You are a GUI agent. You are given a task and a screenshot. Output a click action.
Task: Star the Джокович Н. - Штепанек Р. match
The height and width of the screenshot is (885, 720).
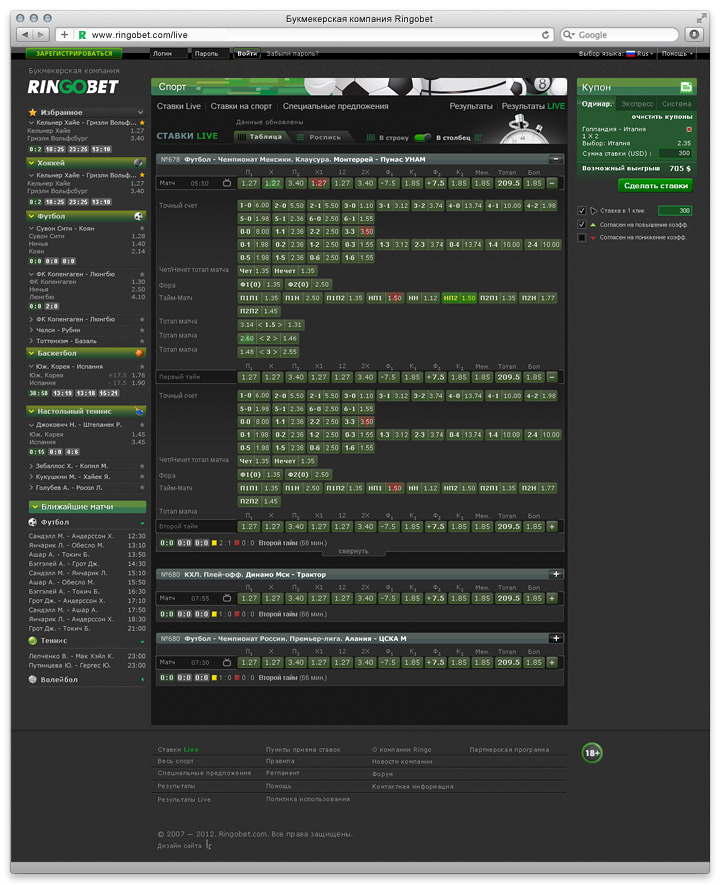coord(142,424)
